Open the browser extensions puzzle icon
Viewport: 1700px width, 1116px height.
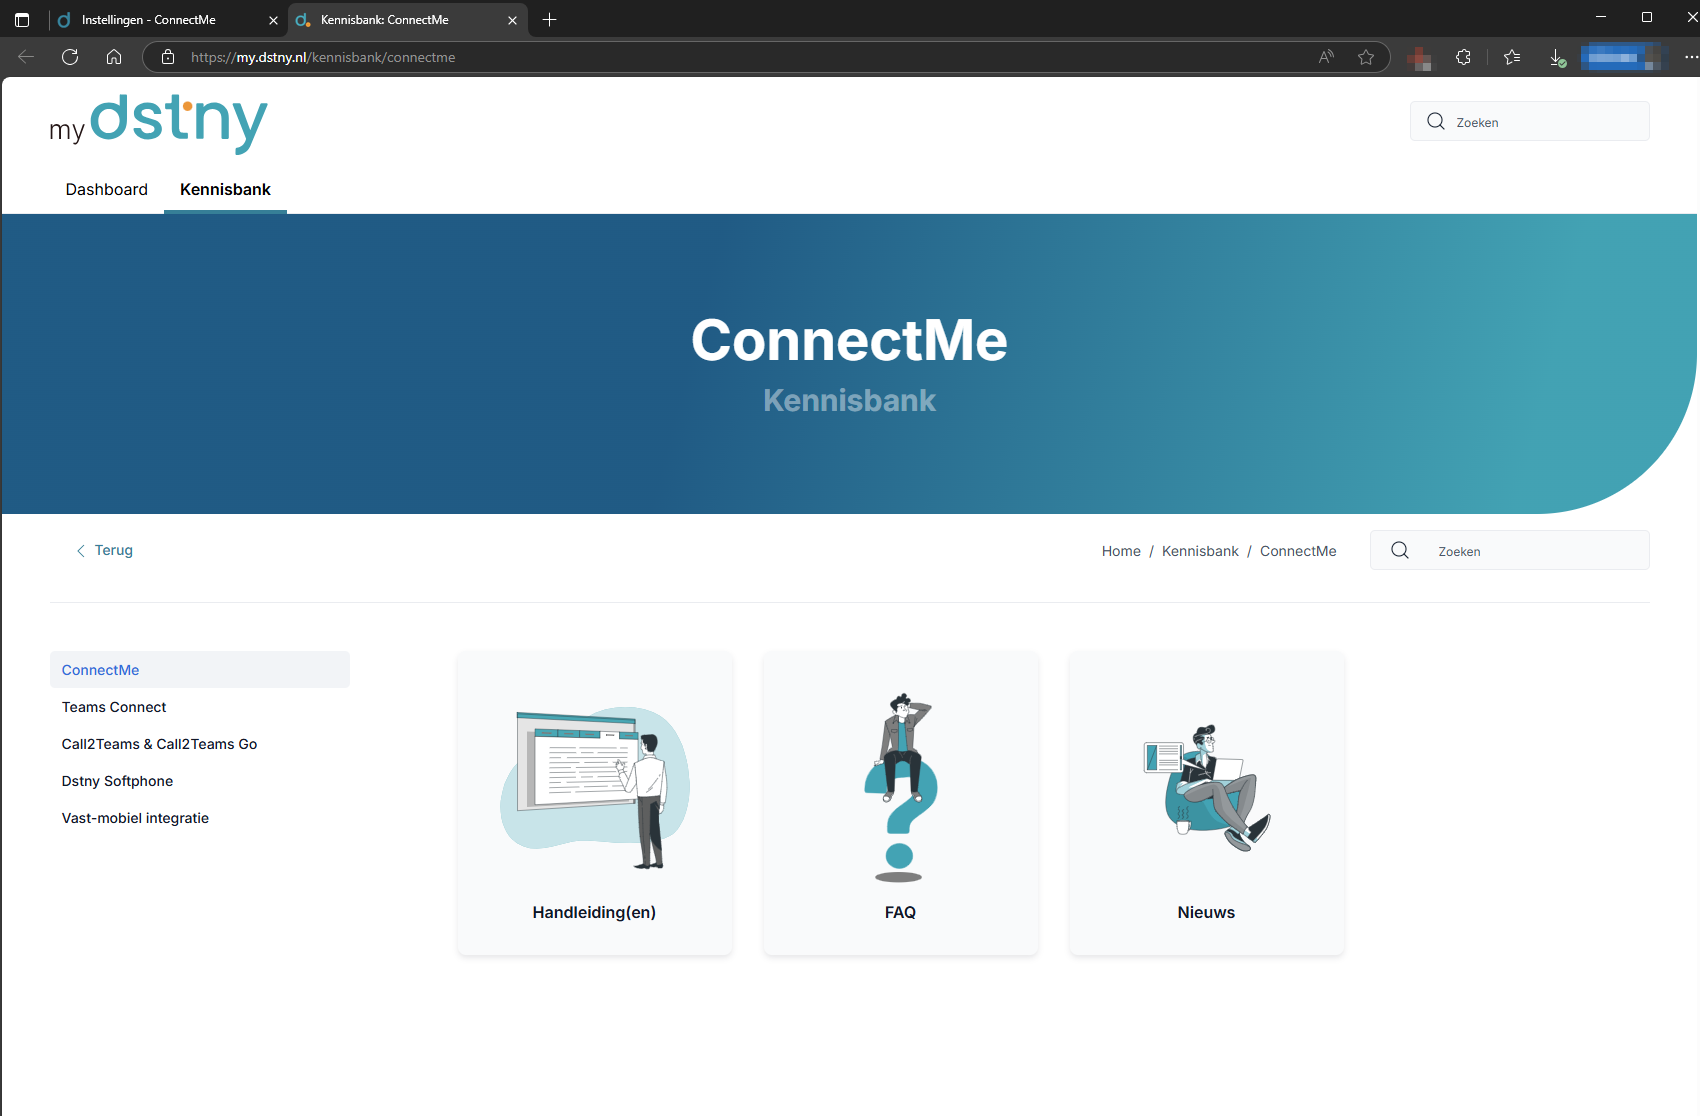click(1463, 57)
